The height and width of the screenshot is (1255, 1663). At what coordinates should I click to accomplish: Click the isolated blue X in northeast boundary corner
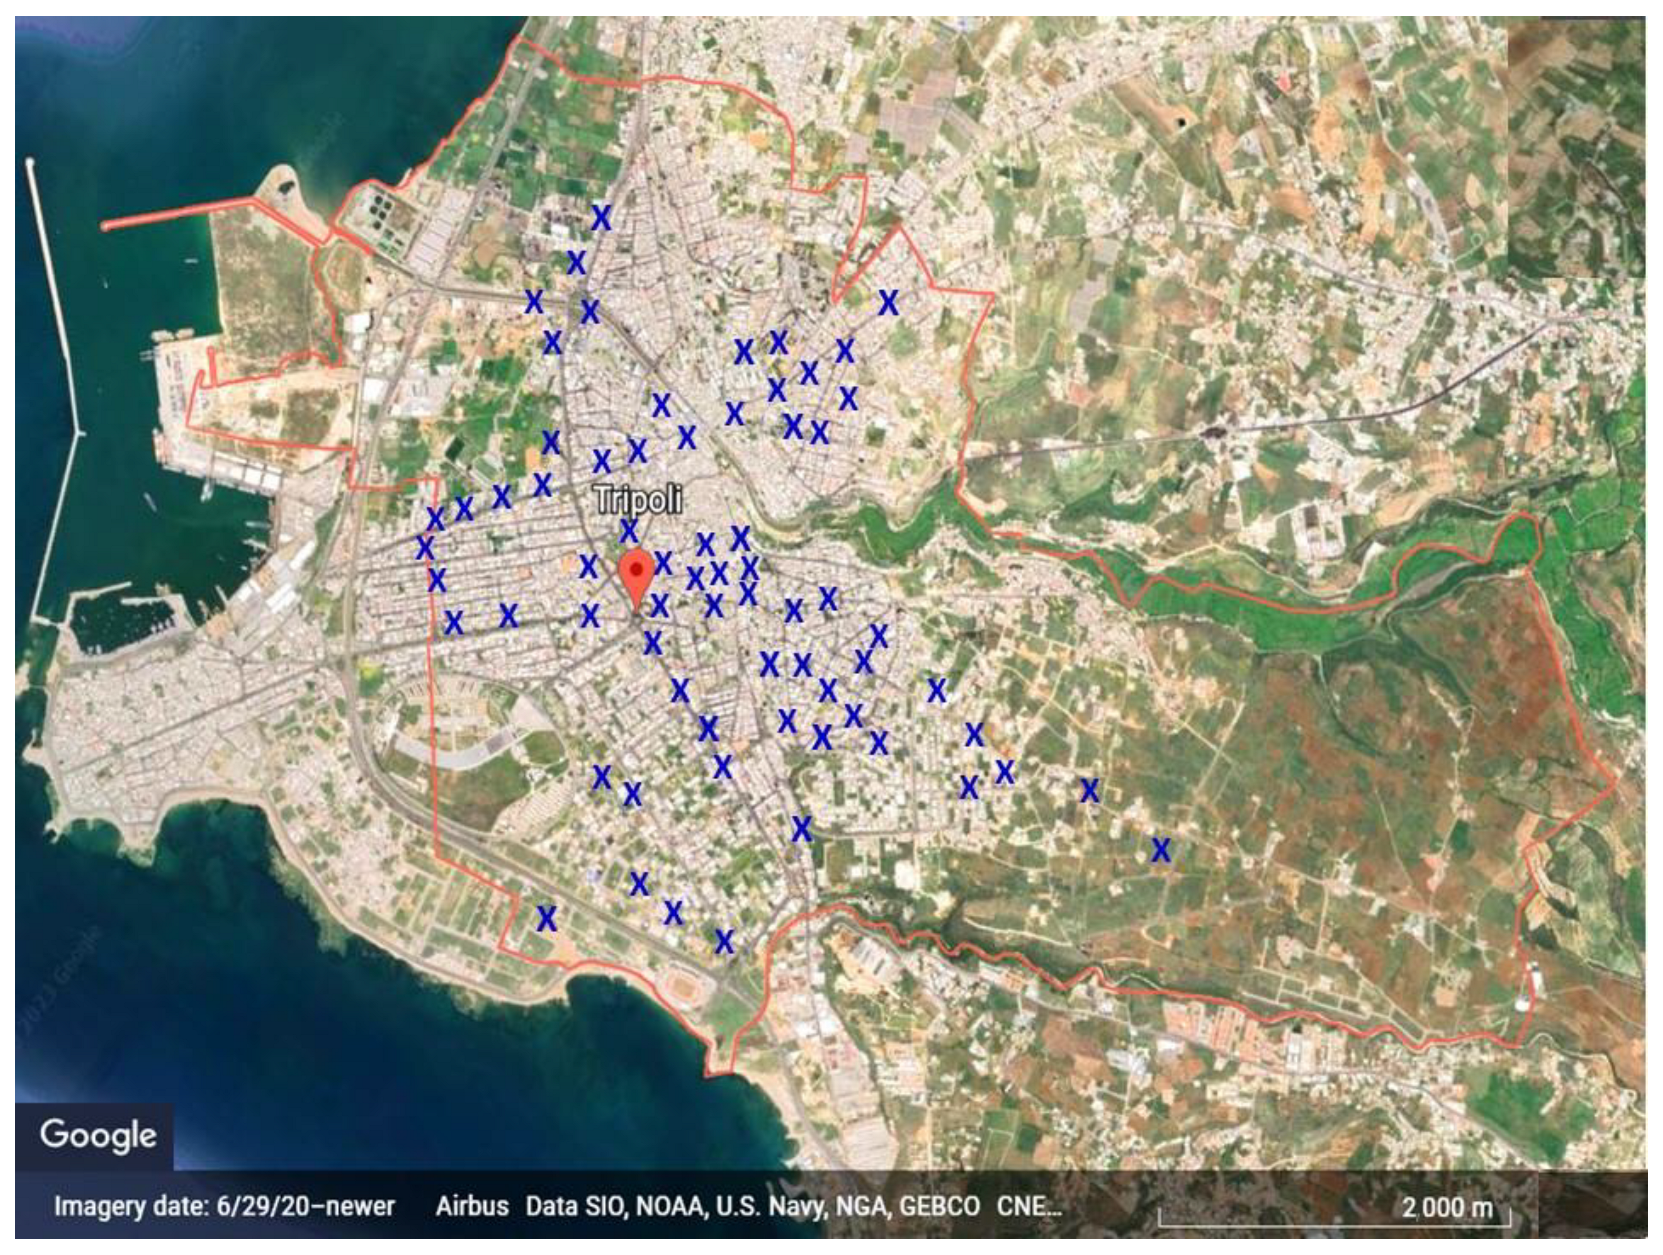[x=888, y=302]
